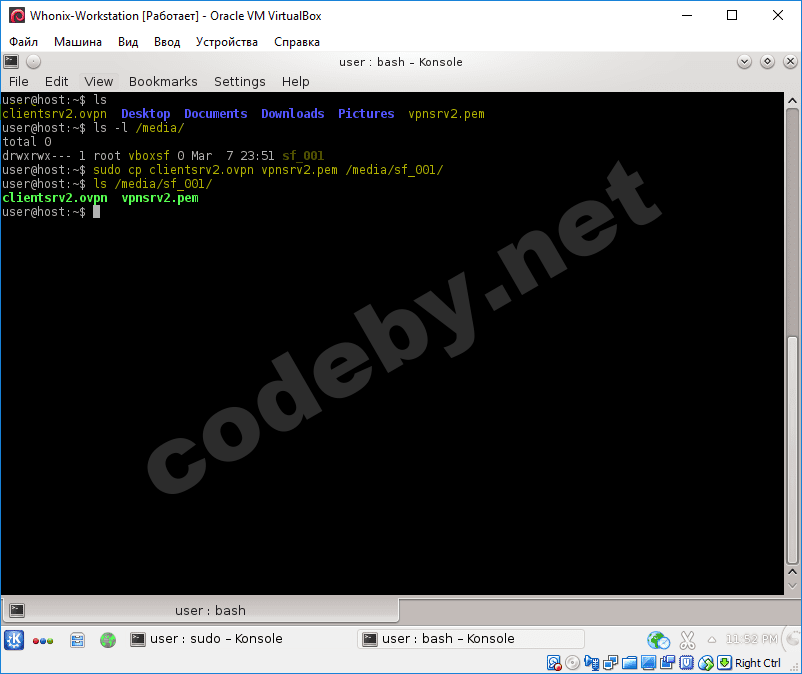Click the hard disk activity icon in VirtualBox status bar
Screen dimensions: 802x674
[x=553, y=663]
